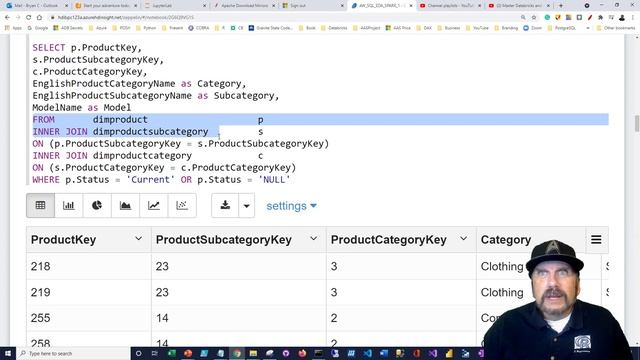The image size is (640, 360).
Task: Open Visual Studio Code from taskbar
Action: 367,353
